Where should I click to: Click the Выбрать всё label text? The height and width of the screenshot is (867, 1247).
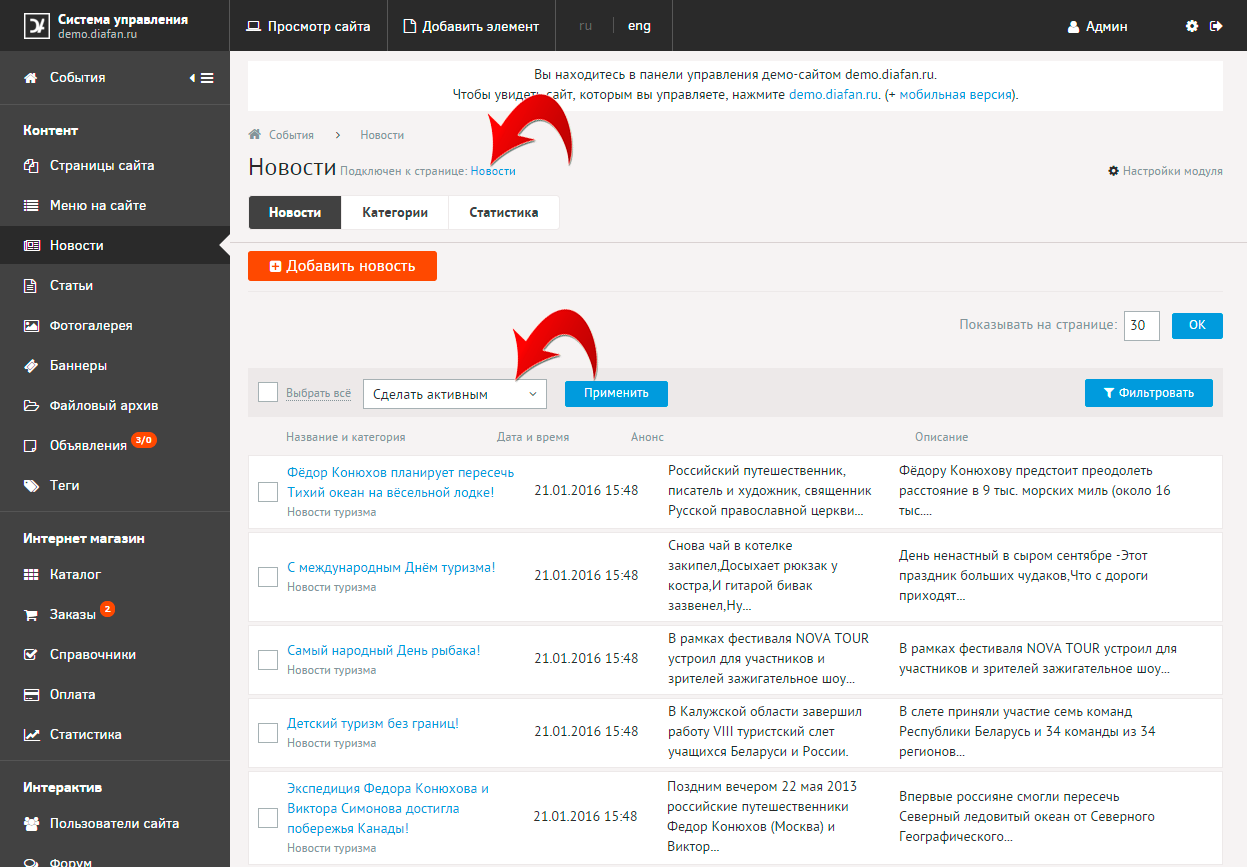318,394
